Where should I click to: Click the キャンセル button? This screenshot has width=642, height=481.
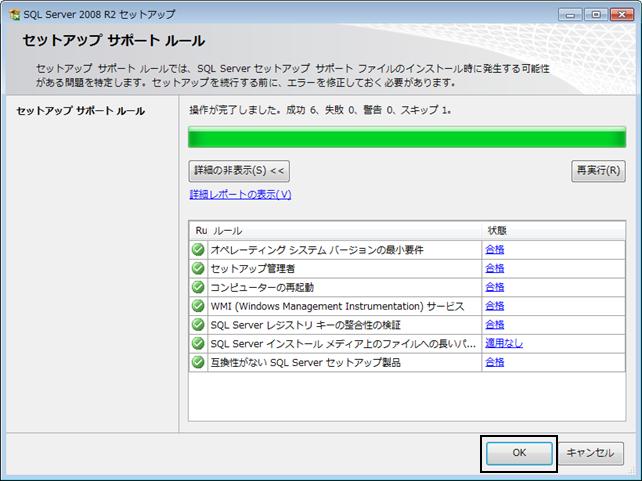pos(590,453)
